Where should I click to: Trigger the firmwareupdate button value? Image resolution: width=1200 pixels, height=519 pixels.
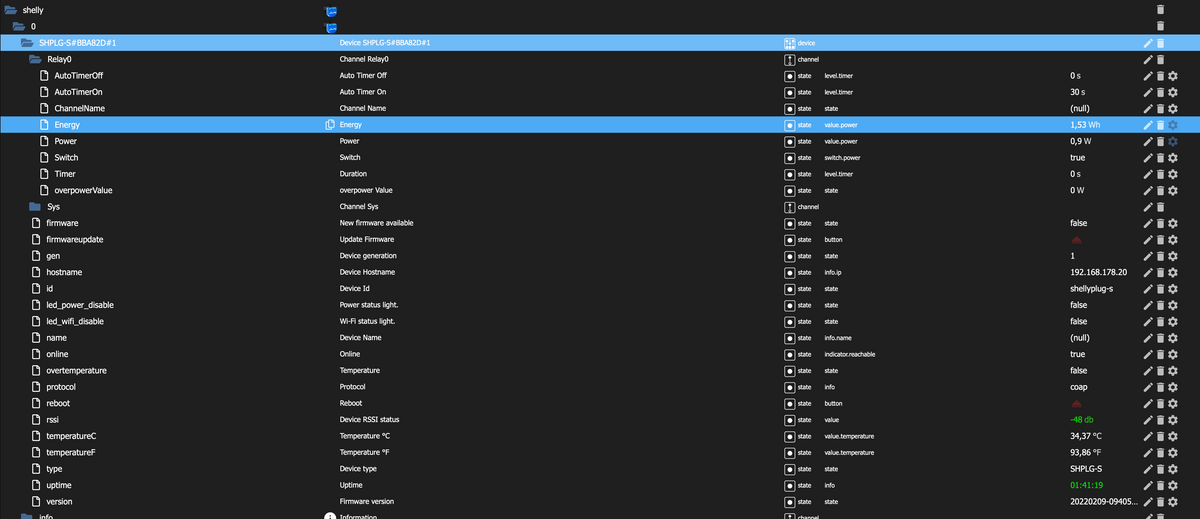(x=1078, y=240)
